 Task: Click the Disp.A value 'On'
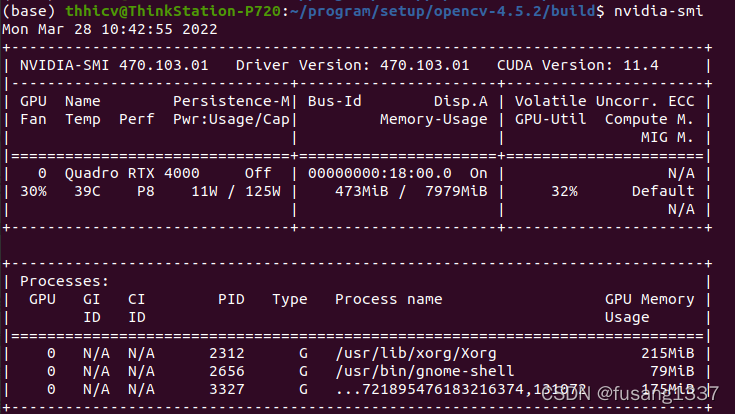pos(479,173)
